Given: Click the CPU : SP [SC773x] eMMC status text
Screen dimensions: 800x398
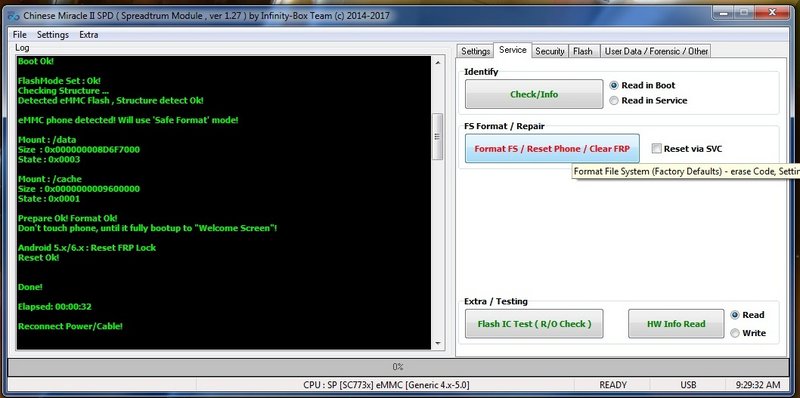Looking at the screenshot, I should click(386, 385).
